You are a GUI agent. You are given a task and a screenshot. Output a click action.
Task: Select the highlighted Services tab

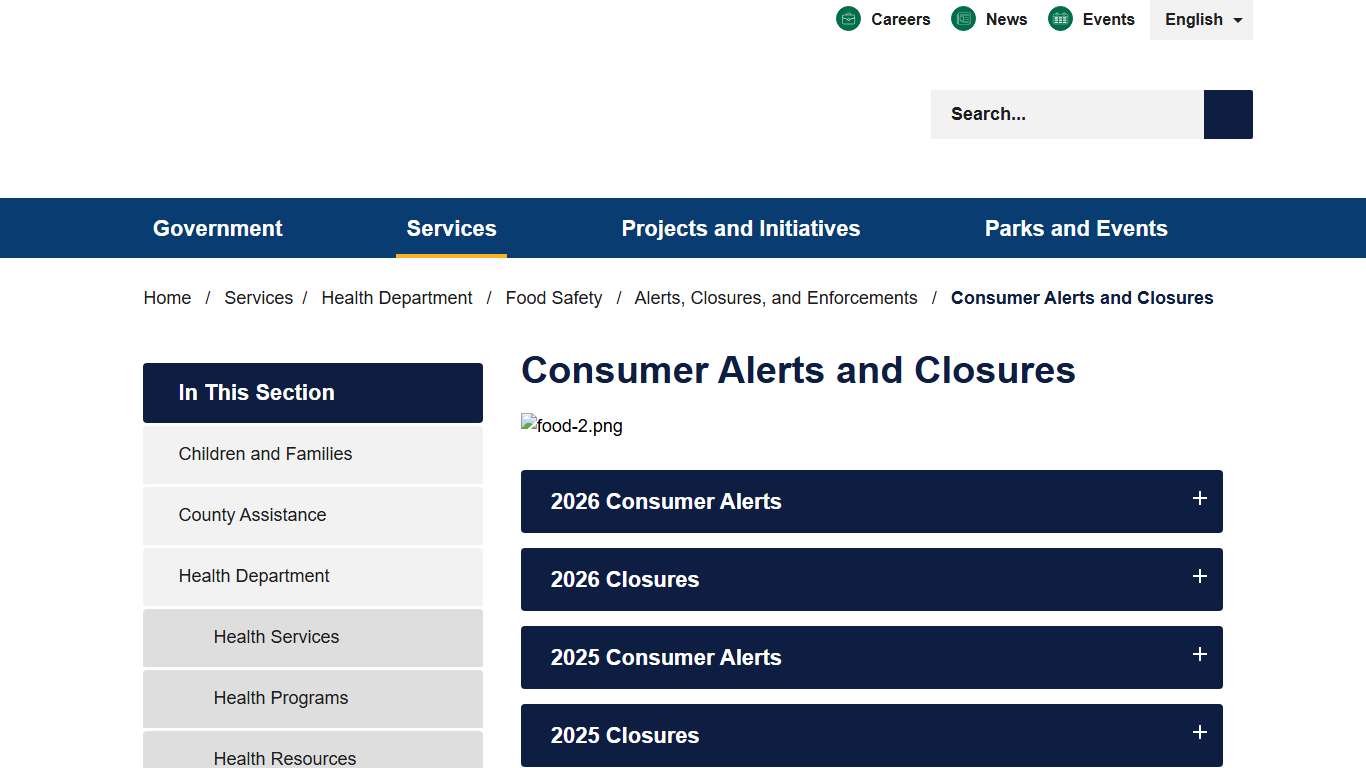(x=451, y=228)
